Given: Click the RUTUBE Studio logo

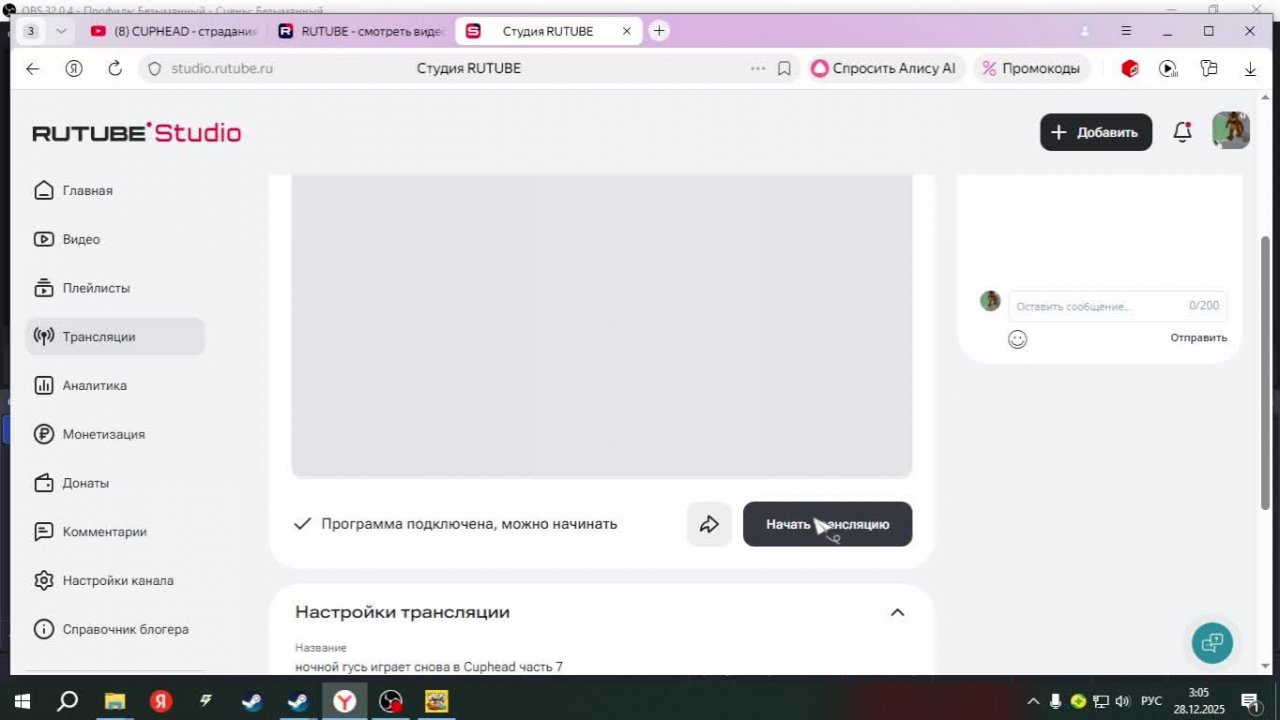Looking at the screenshot, I should click(137, 133).
